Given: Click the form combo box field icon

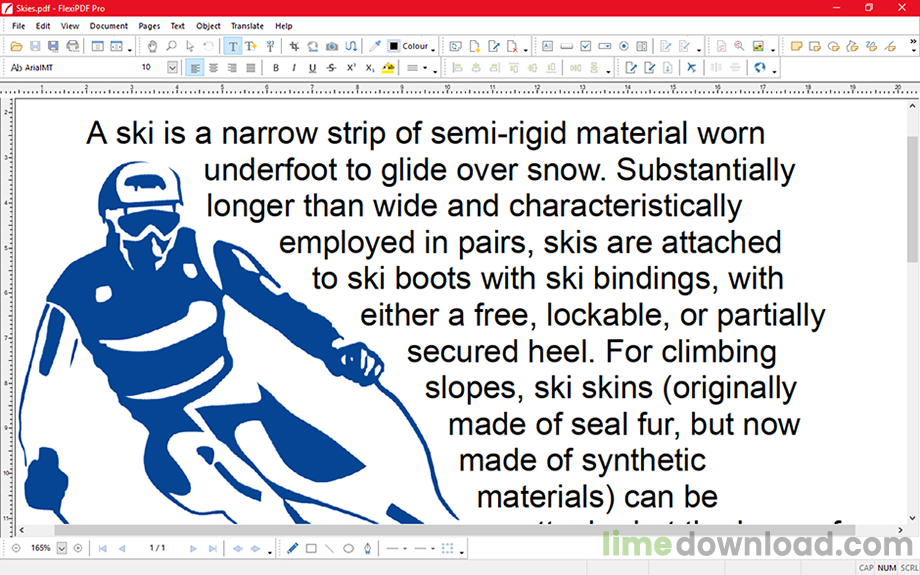Looking at the screenshot, I should pyautogui.click(x=605, y=46).
